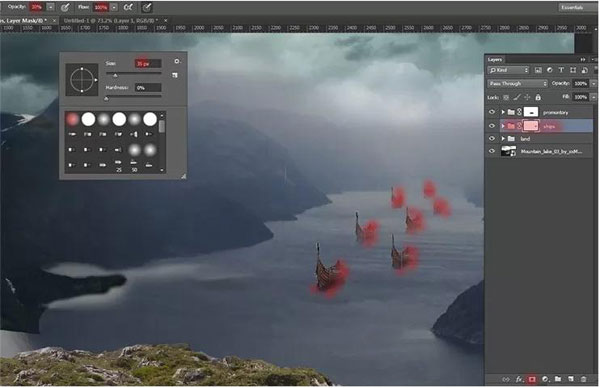
Task: Hide the Mountain_lake layer
Action: tap(492, 151)
